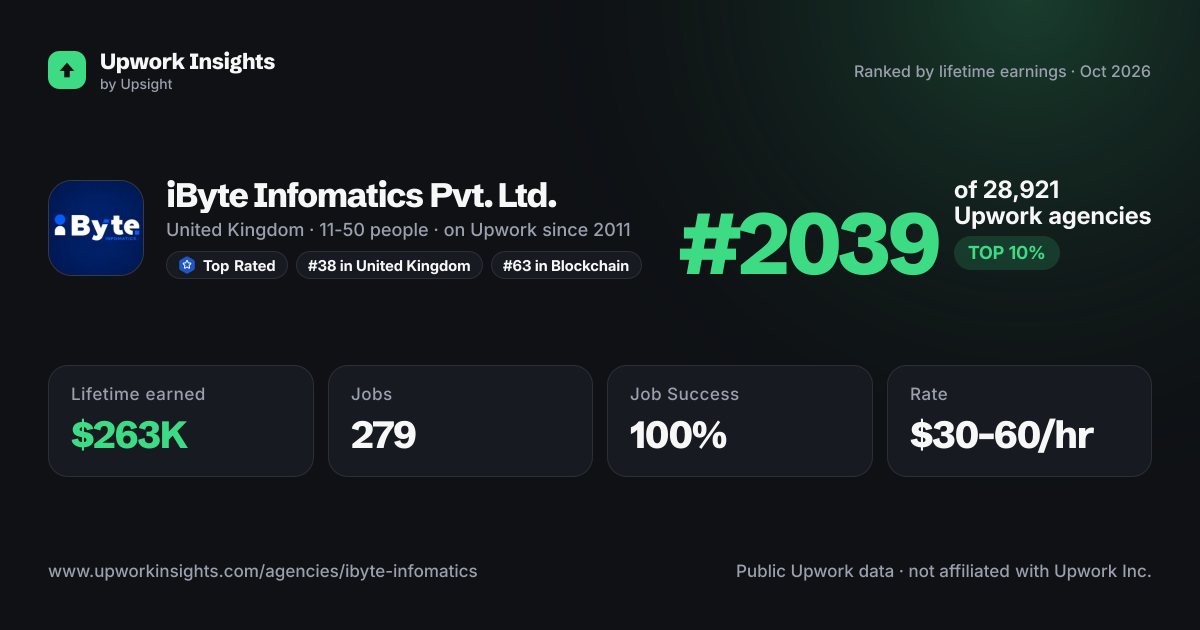
Task: Click the Top Rated badge icon
Action: click(x=187, y=266)
